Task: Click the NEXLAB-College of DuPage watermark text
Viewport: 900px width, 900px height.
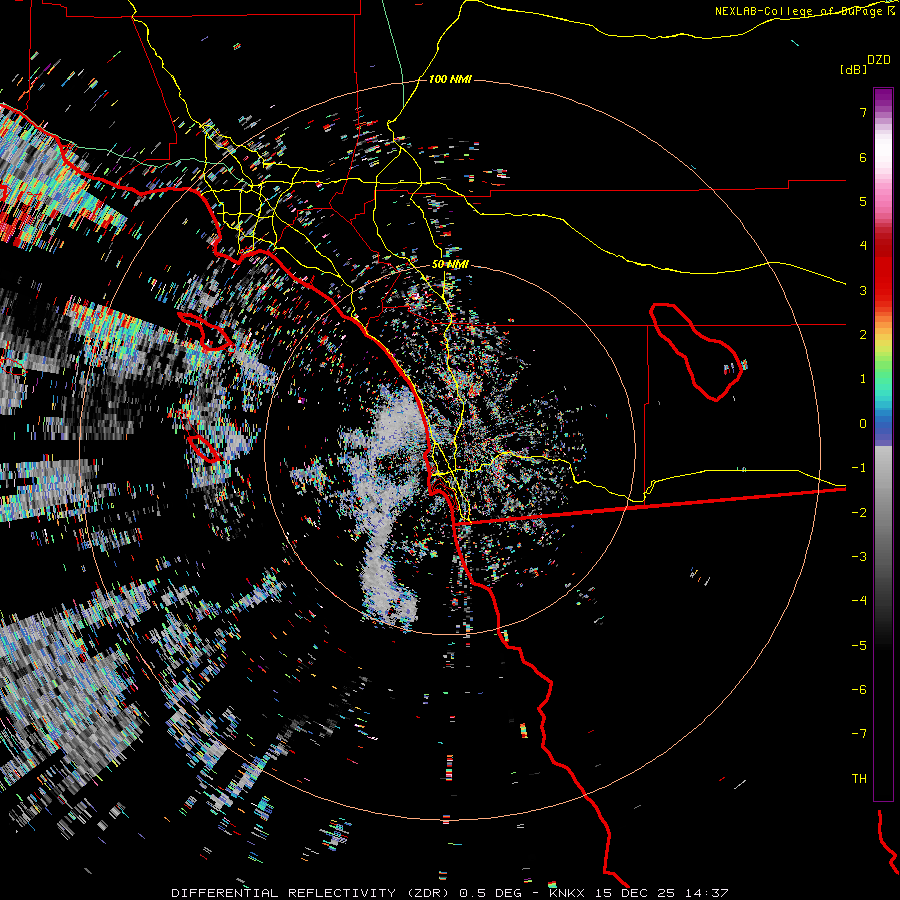Action: (804, 11)
